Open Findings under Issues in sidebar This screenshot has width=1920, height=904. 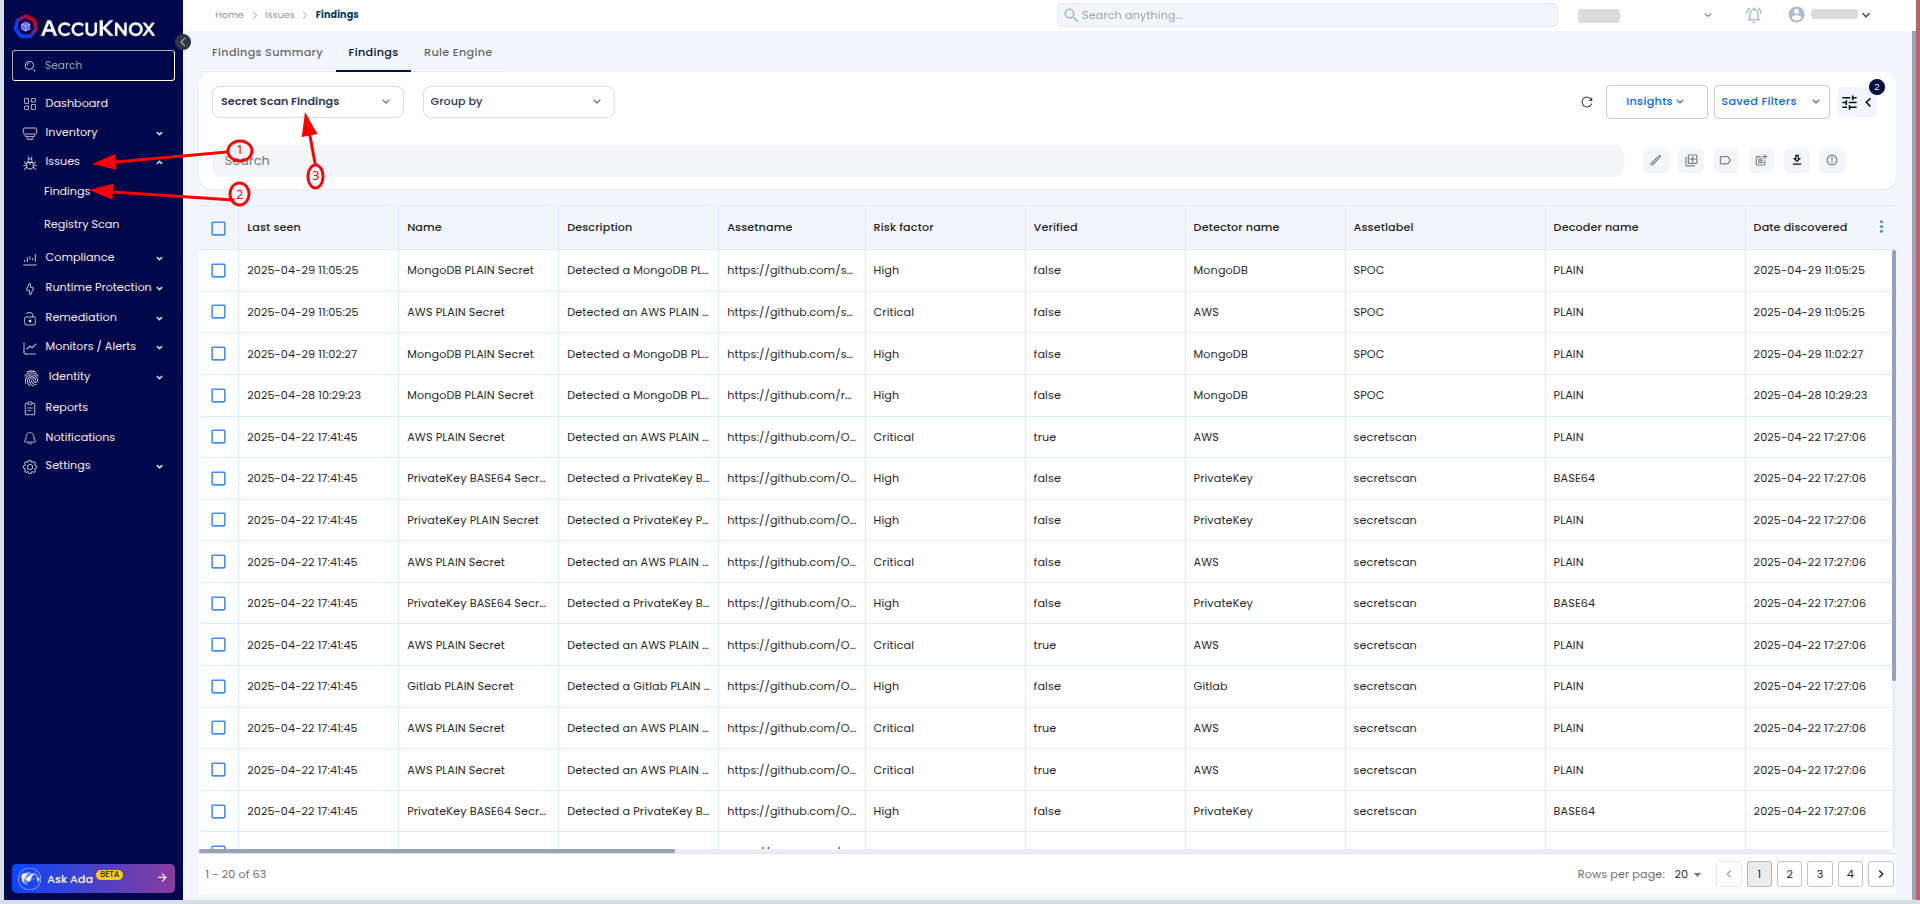tap(67, 191)
